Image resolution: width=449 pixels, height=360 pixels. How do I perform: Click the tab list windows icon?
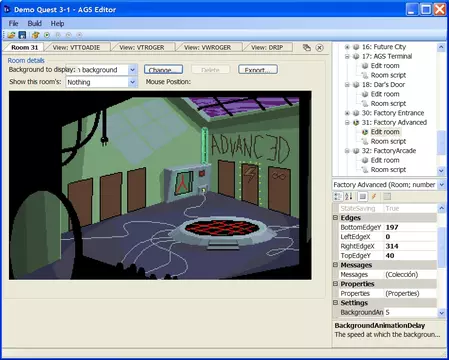pos(307,48)
